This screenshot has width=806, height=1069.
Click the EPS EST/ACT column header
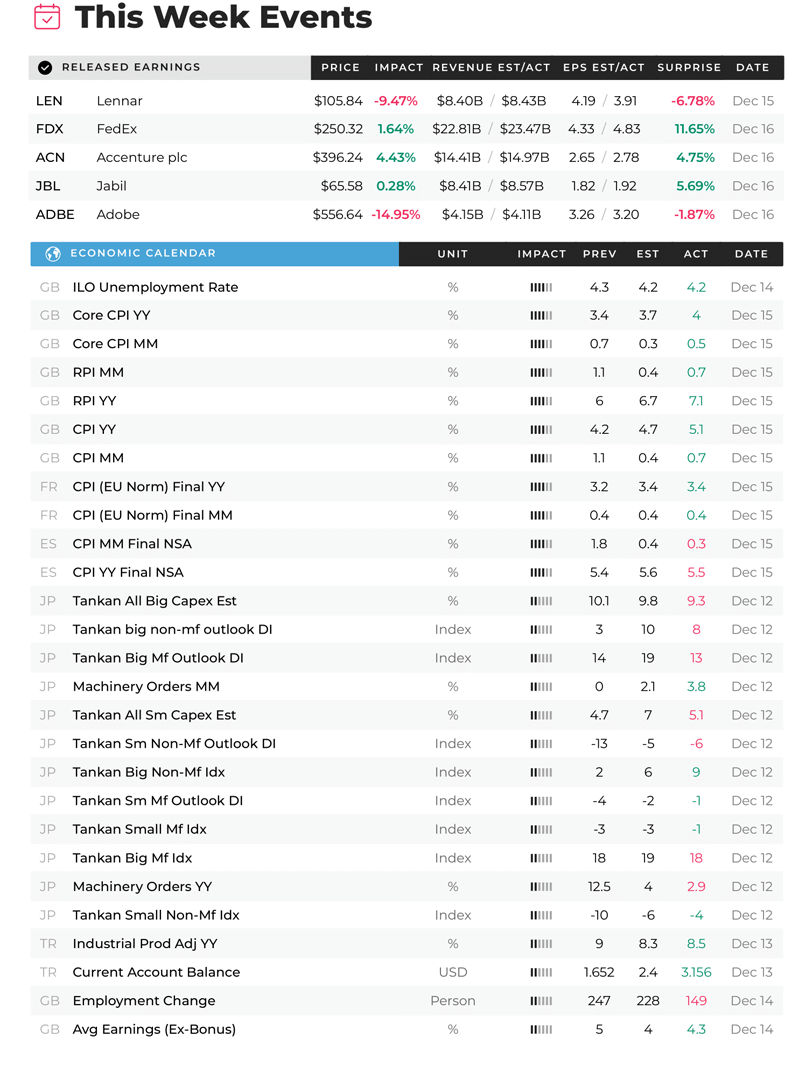click(x=603, y=67)
